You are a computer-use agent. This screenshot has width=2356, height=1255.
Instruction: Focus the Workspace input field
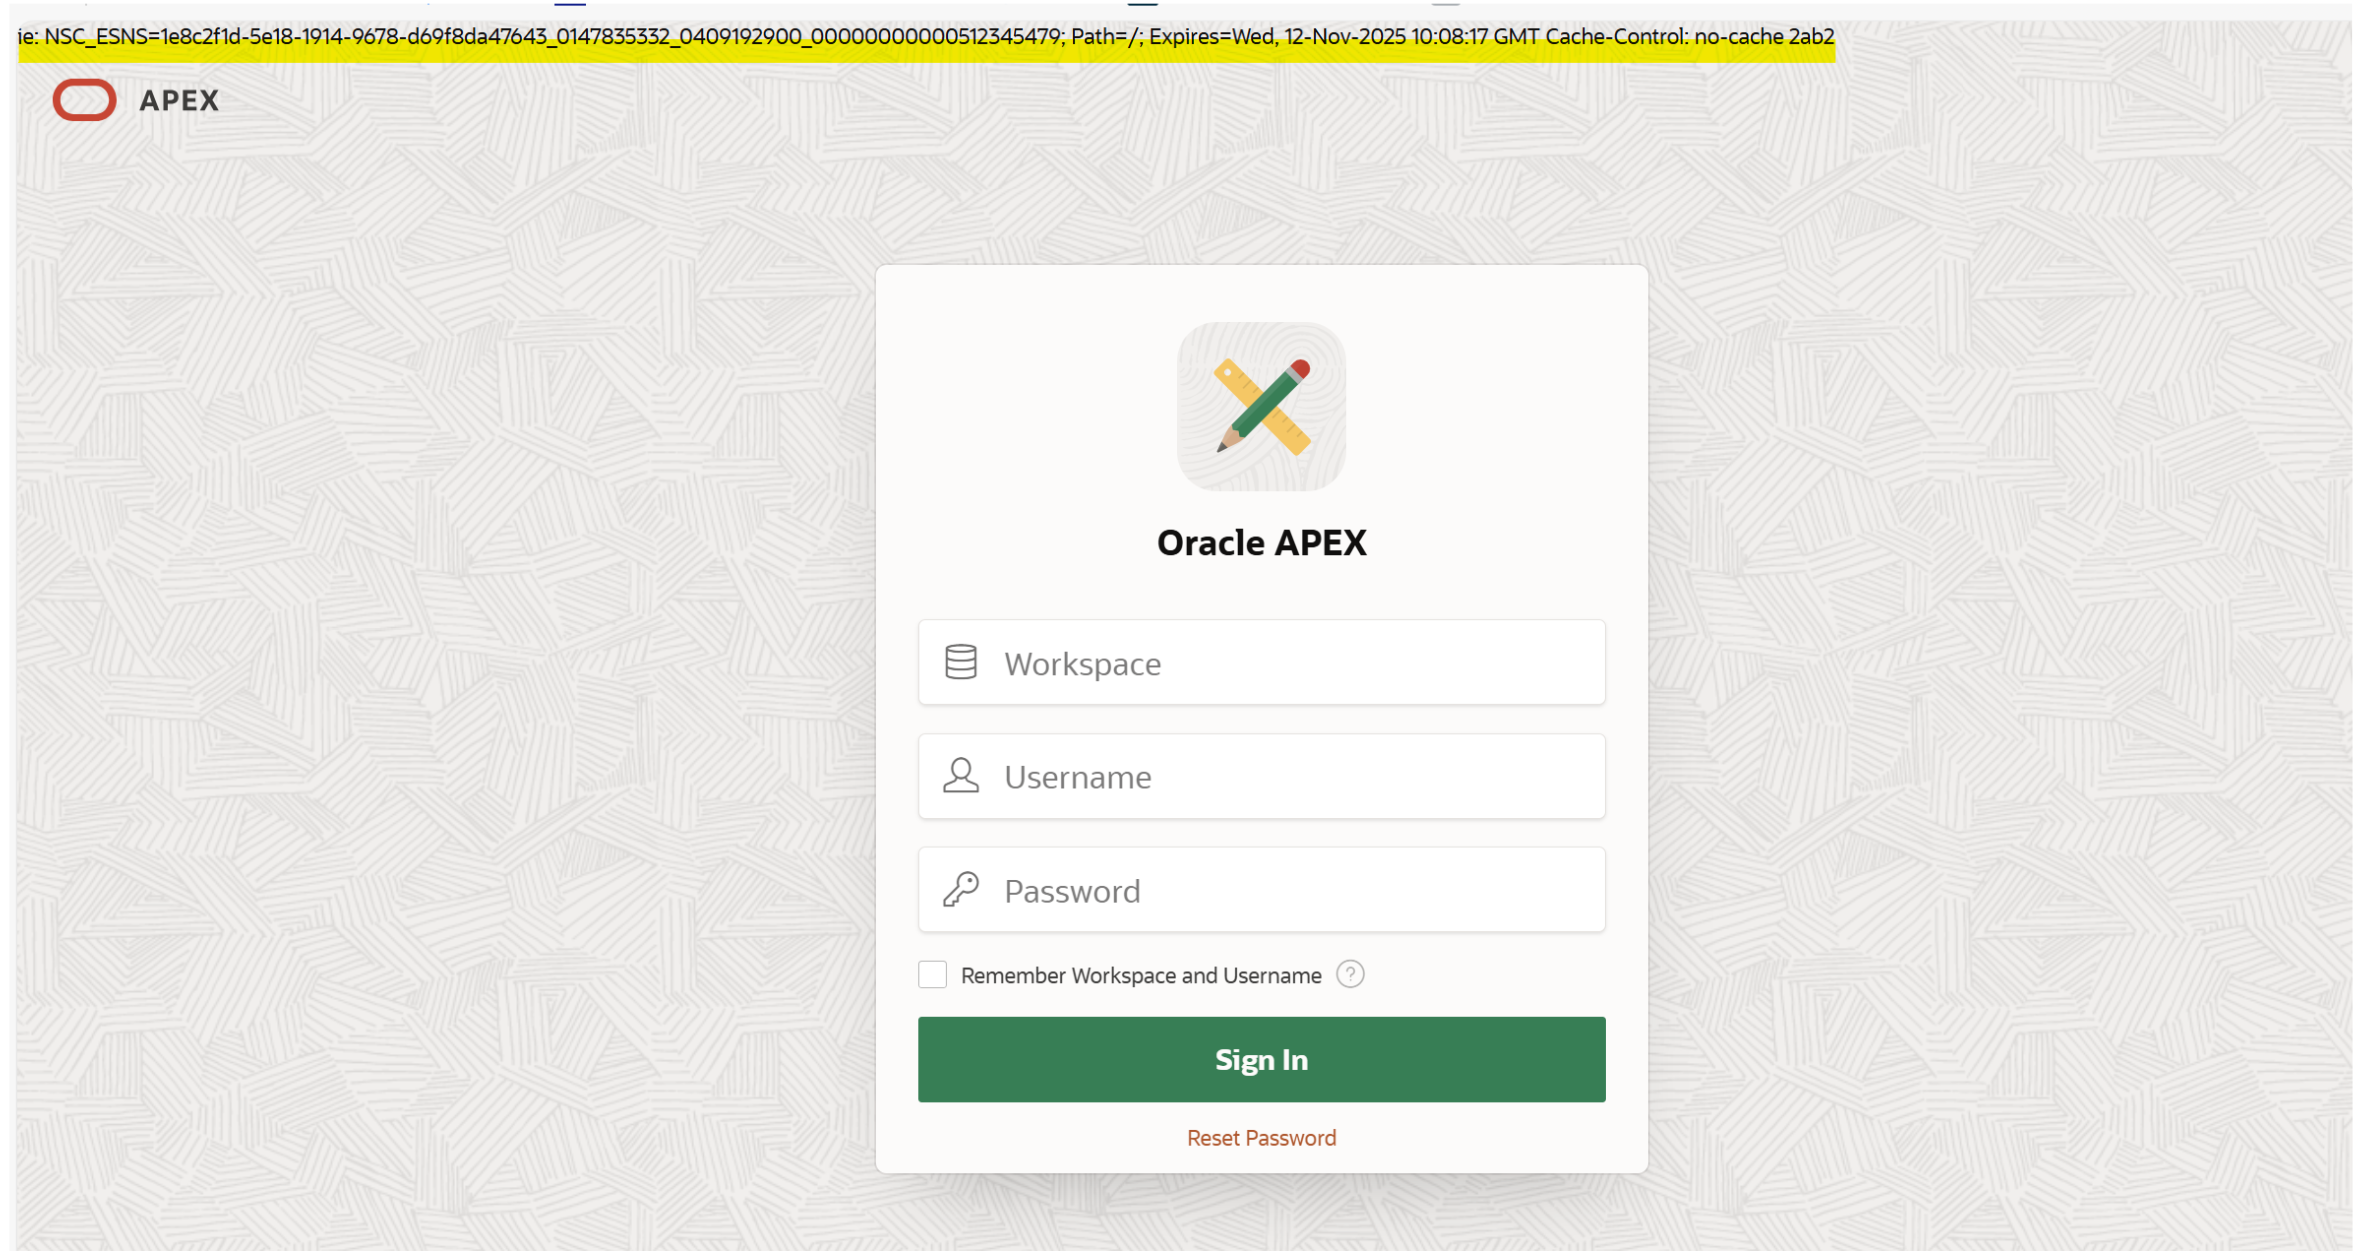coord(1290,663)
